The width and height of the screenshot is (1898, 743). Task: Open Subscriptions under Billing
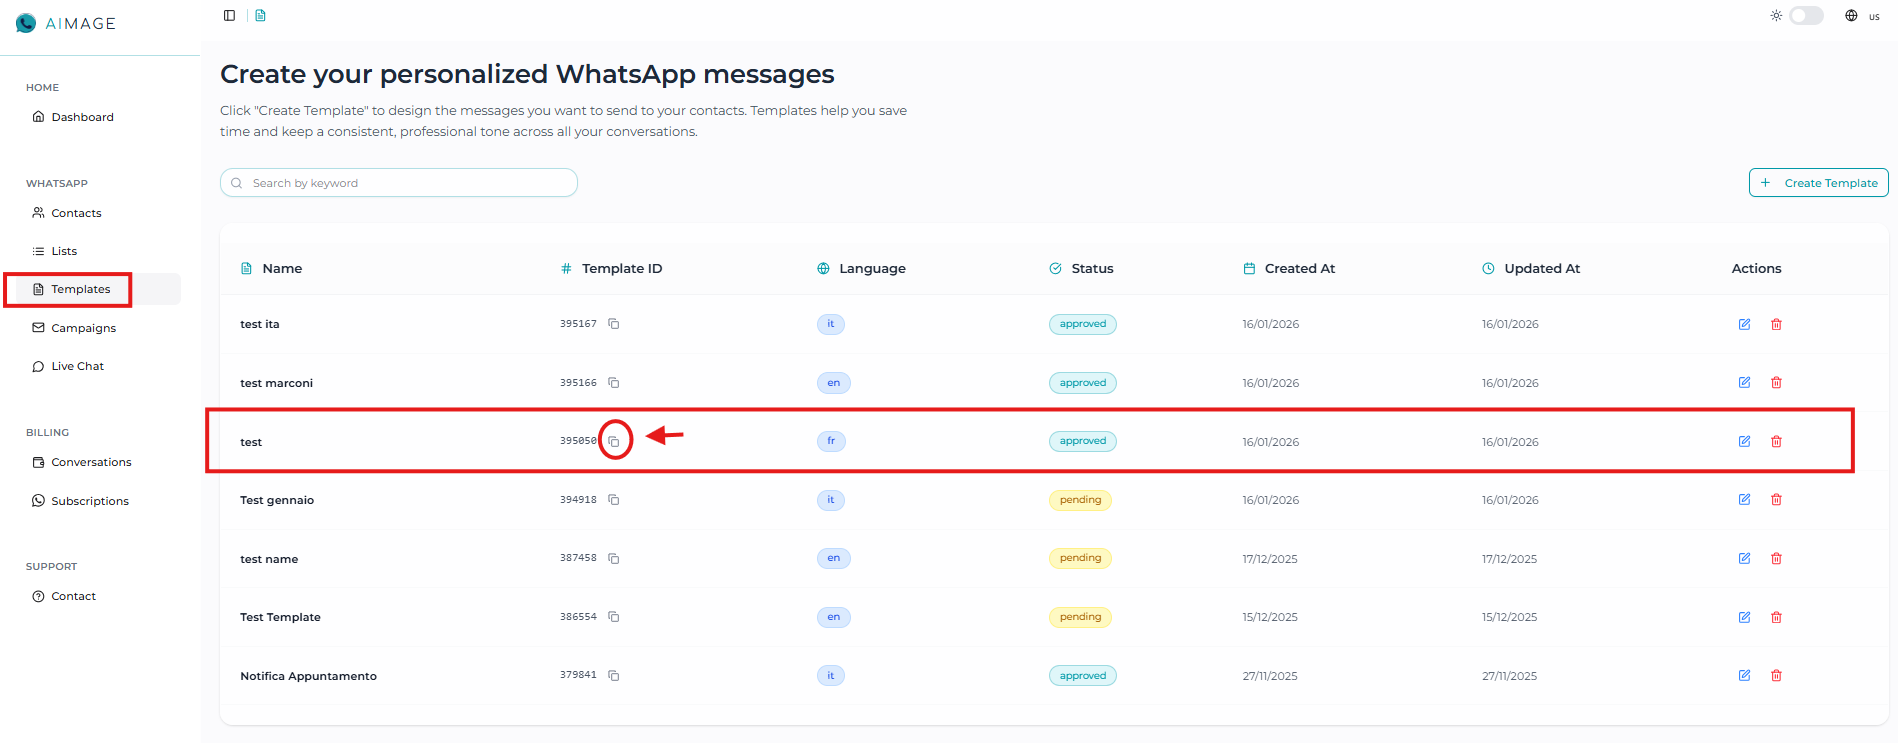(90, 501)
